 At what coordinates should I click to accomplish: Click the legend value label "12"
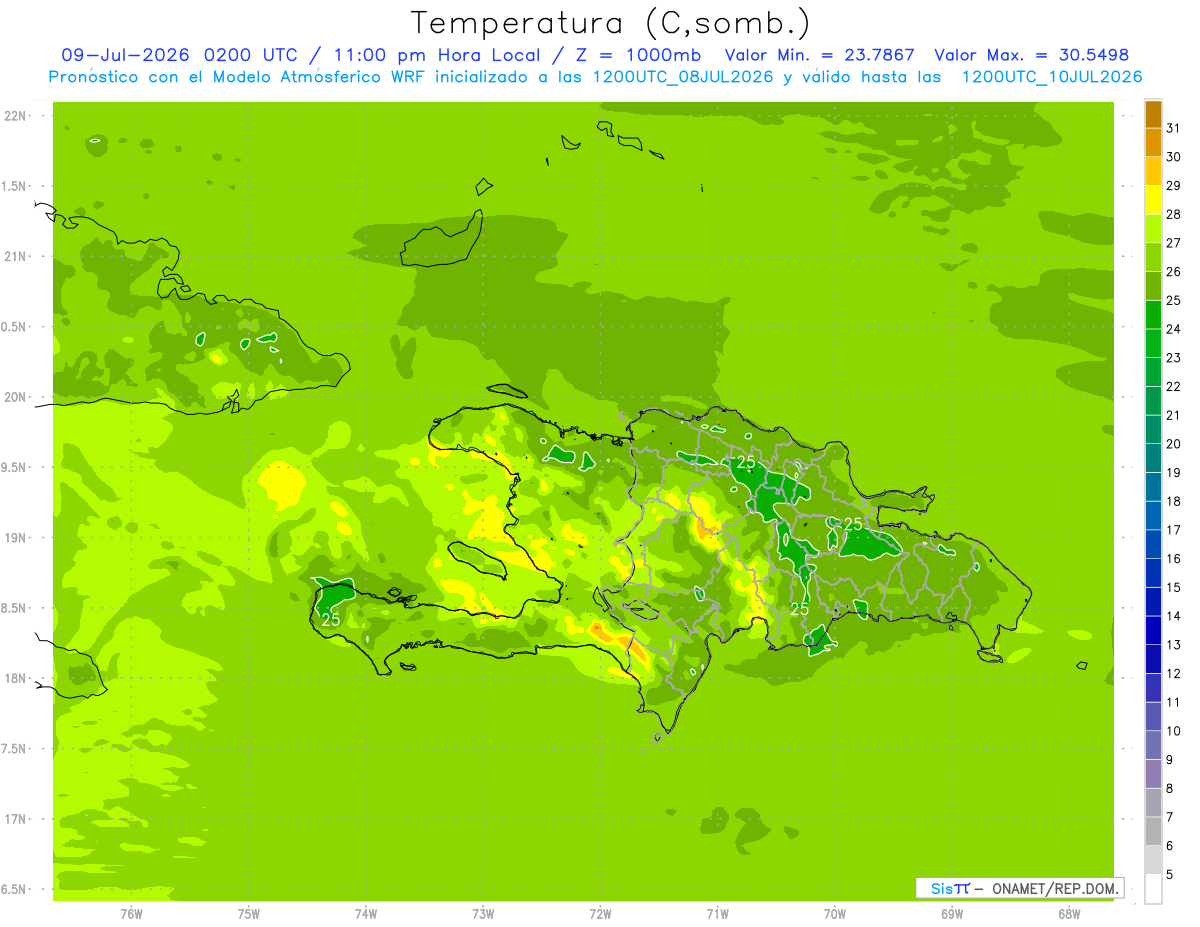point(1174,674)
